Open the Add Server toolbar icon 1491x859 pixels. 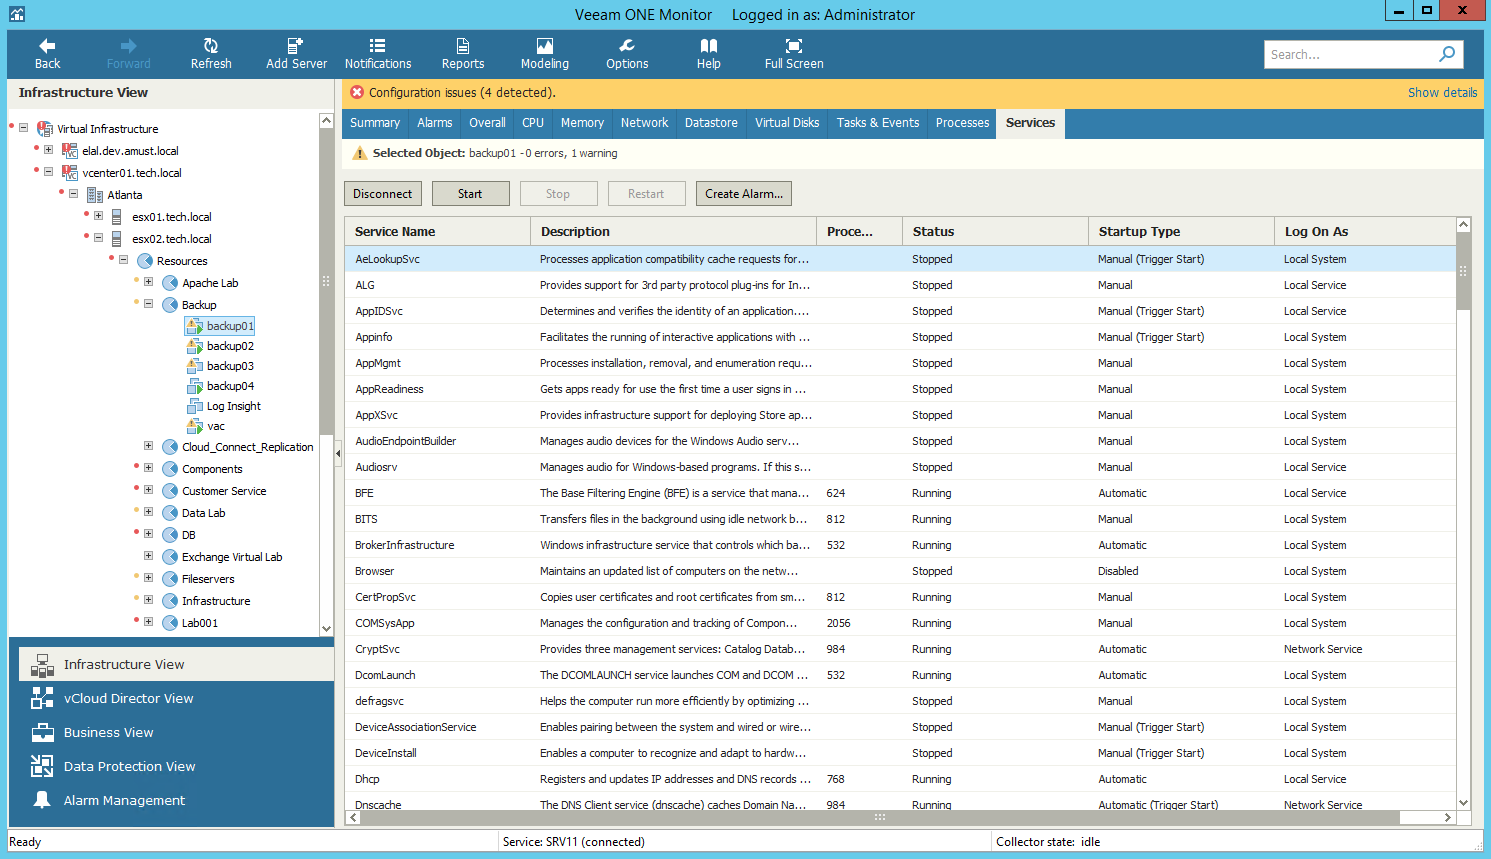point(295,46)
